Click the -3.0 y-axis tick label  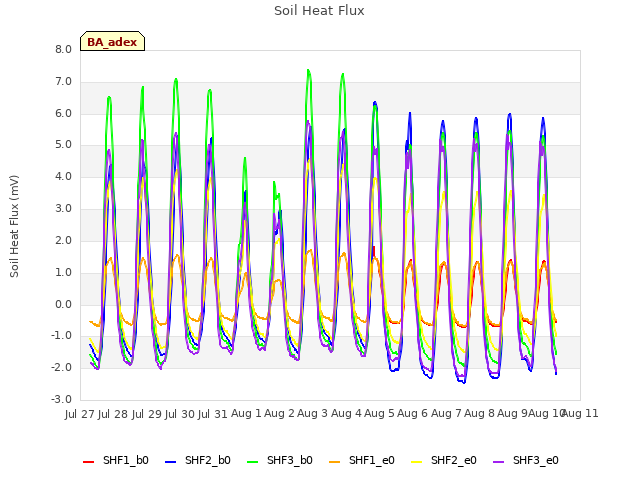(62, 399)
